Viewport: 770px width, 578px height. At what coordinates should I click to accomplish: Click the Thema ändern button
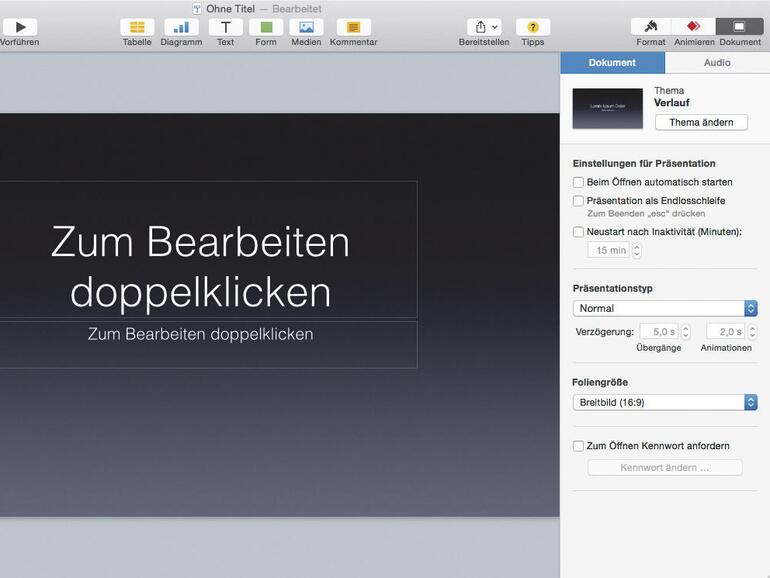pyautogui.click(x=701, y=122)
